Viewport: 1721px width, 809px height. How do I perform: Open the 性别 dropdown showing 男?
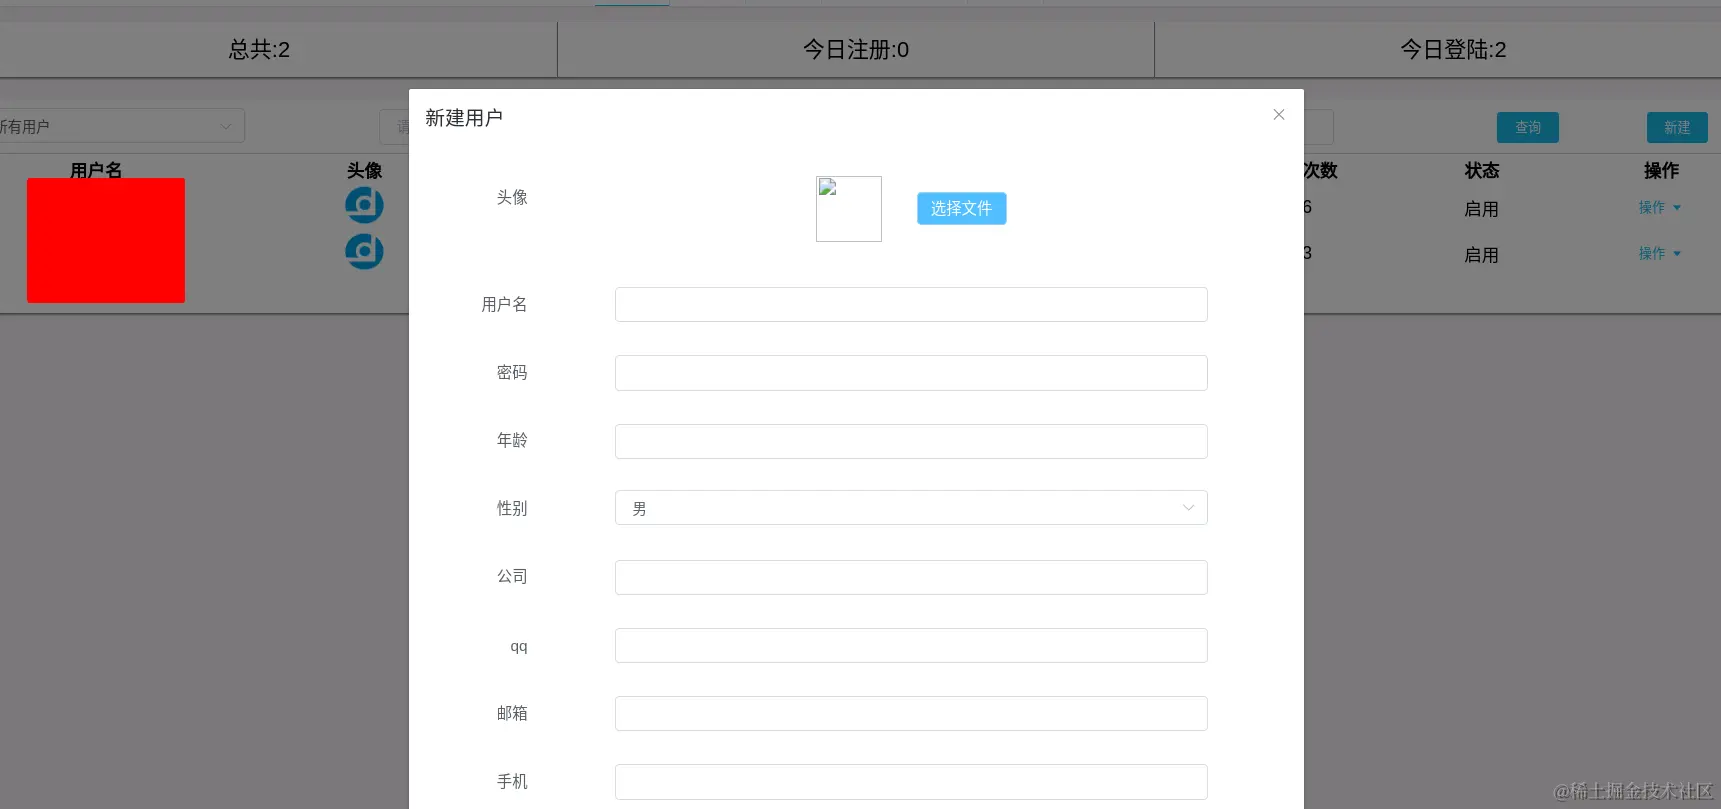pyautogui.click(x=911, y=508)
